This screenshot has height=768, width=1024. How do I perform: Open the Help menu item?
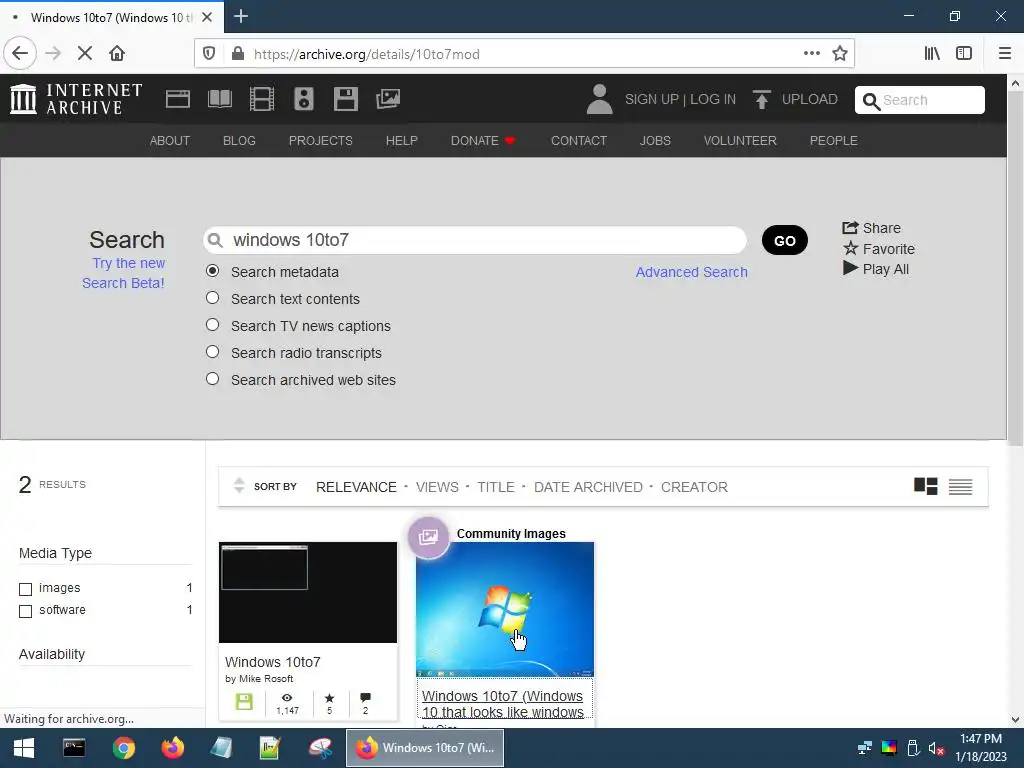pyautogui.click(x=402, y=140)
